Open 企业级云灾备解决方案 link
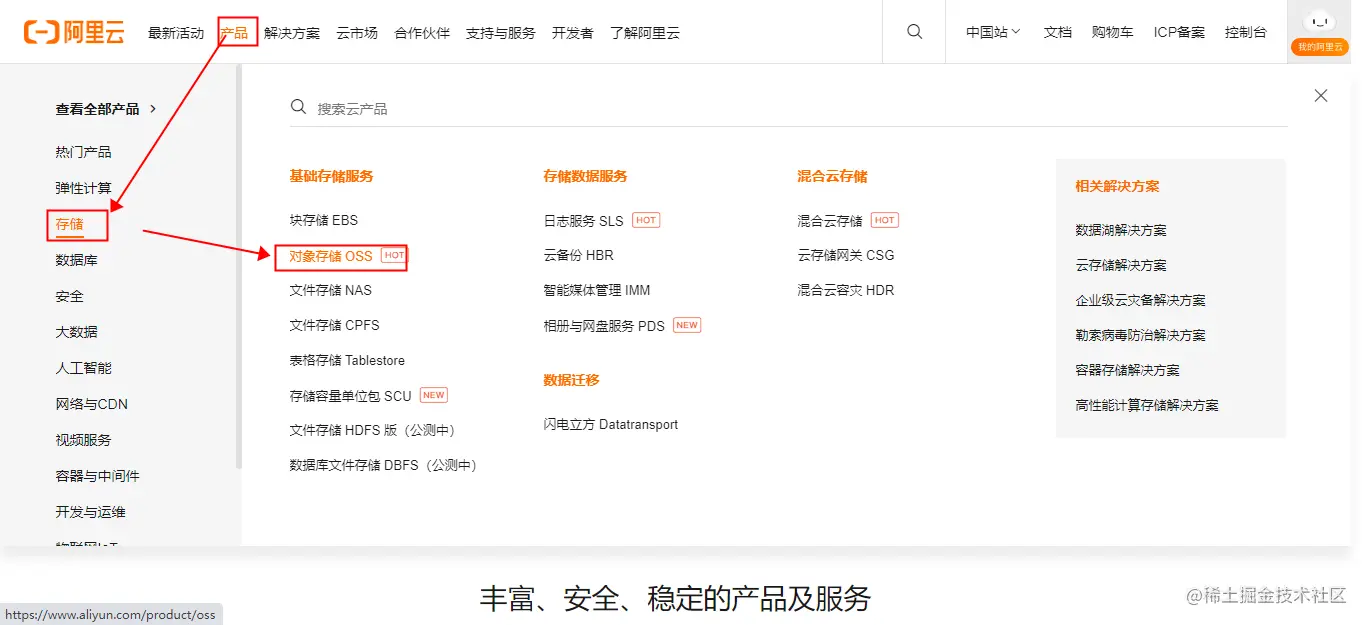The width and height of the screenshot is (1366, 625). (x=1141, y=300)
